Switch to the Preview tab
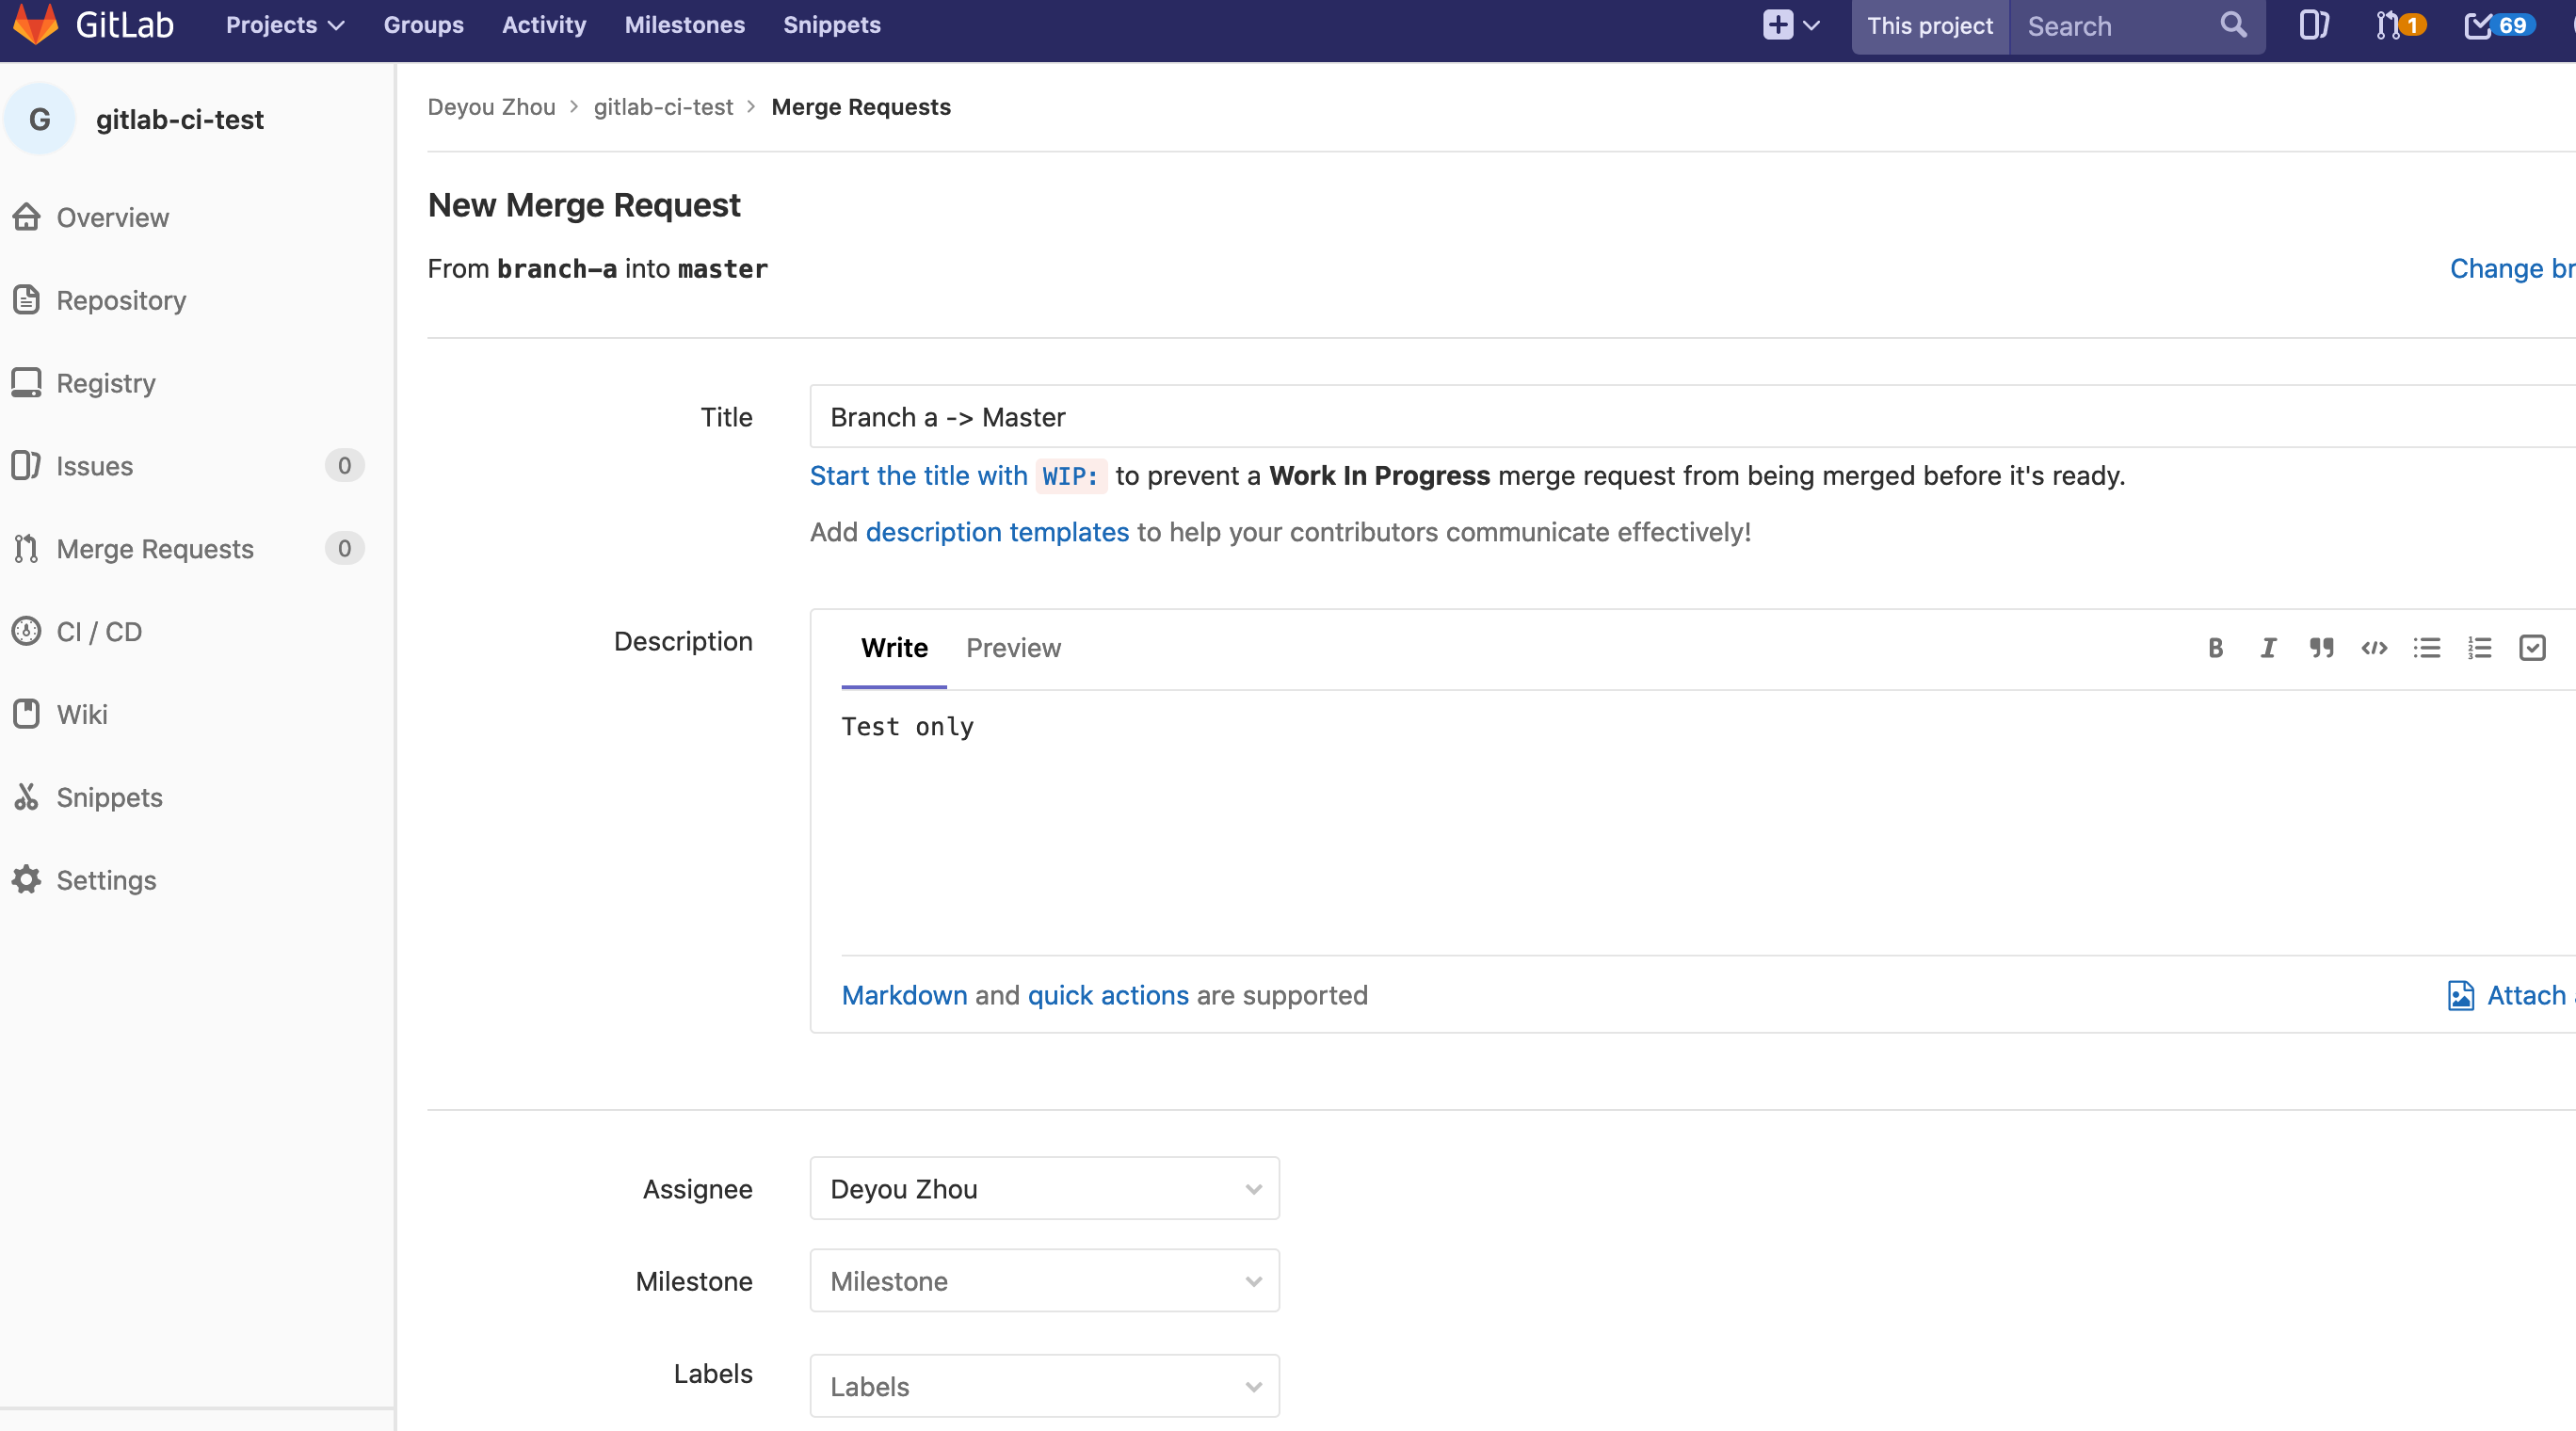 click(x=1013, y=648)
